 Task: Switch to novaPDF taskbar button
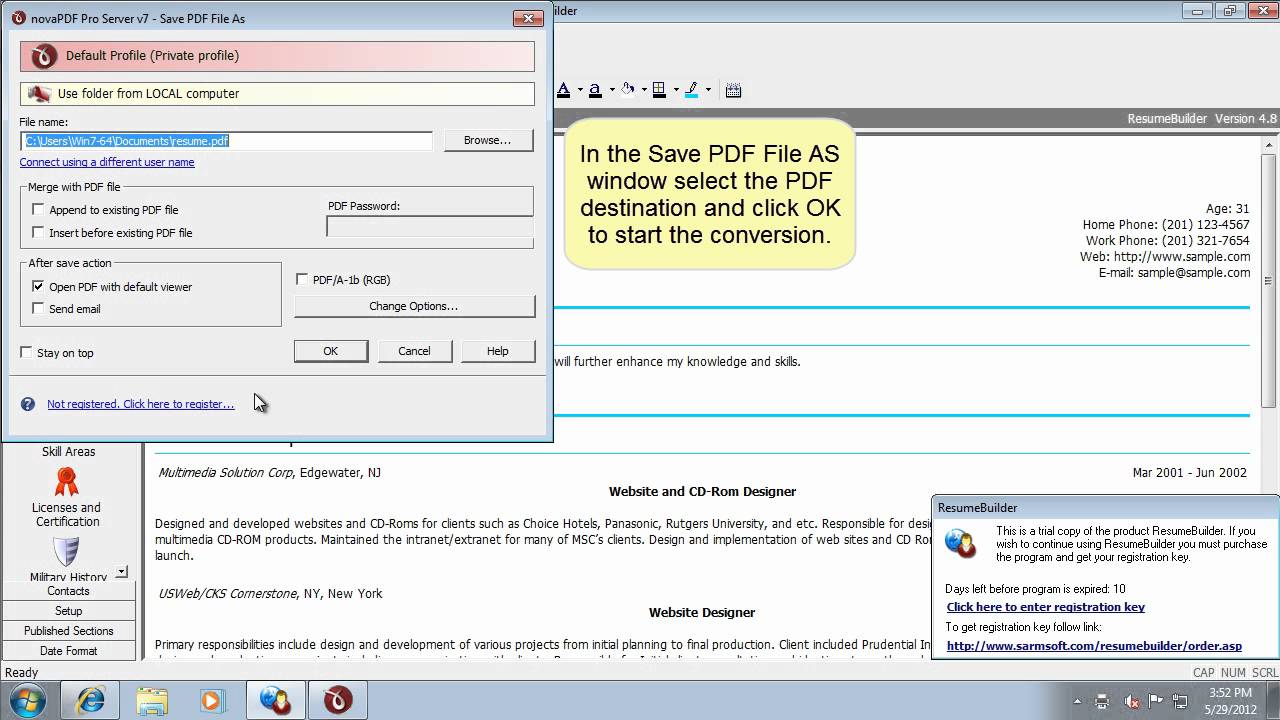pos(337,700)
